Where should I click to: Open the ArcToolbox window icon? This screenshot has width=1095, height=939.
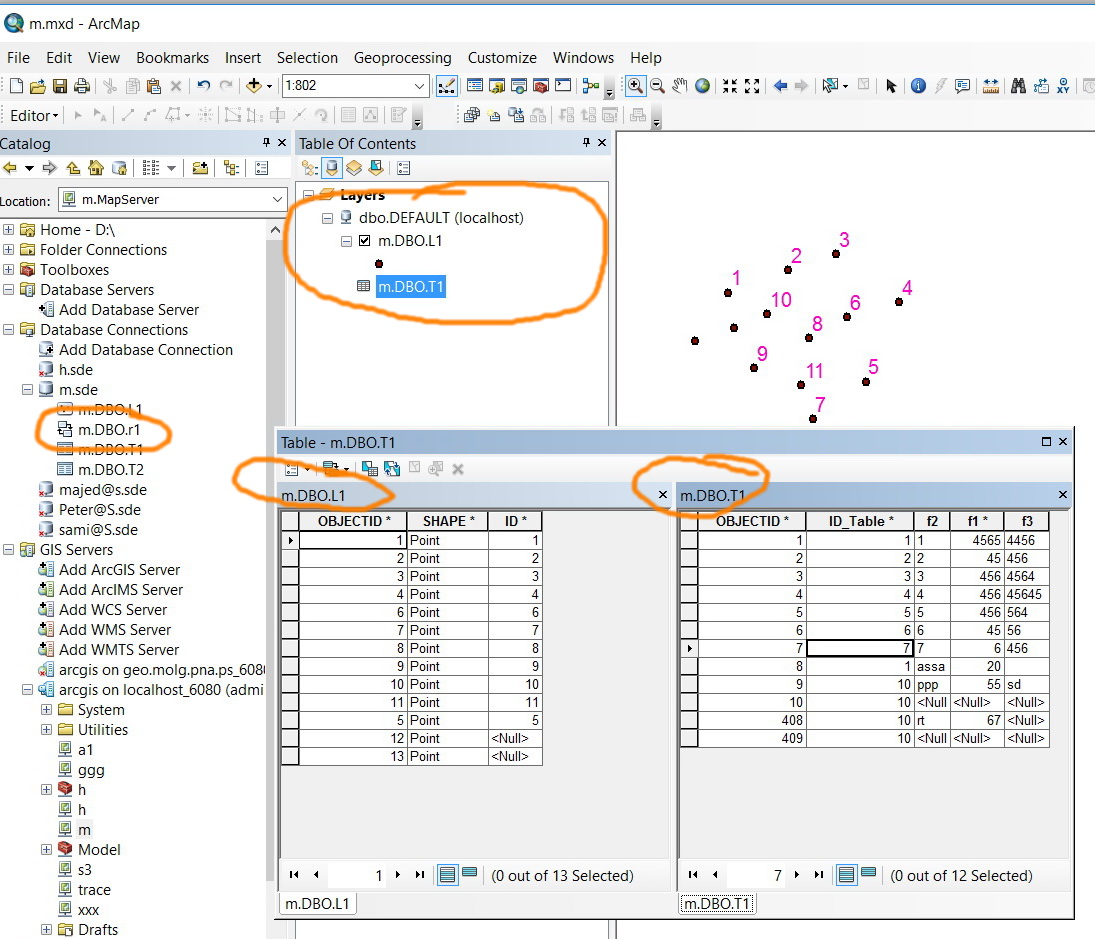coord(541,86)
